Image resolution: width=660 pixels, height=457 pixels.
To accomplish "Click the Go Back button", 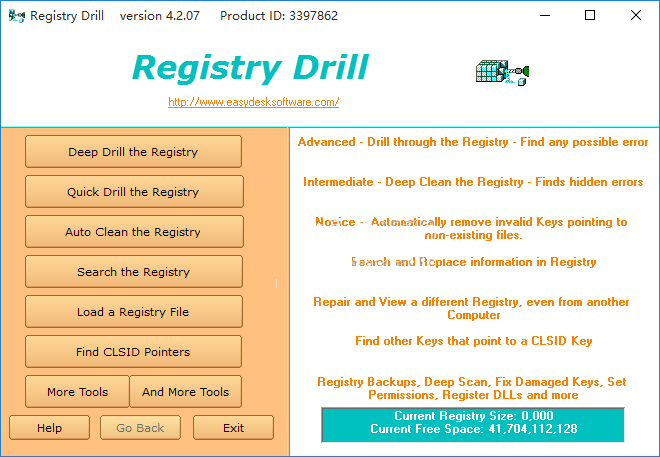I will 140,428.
